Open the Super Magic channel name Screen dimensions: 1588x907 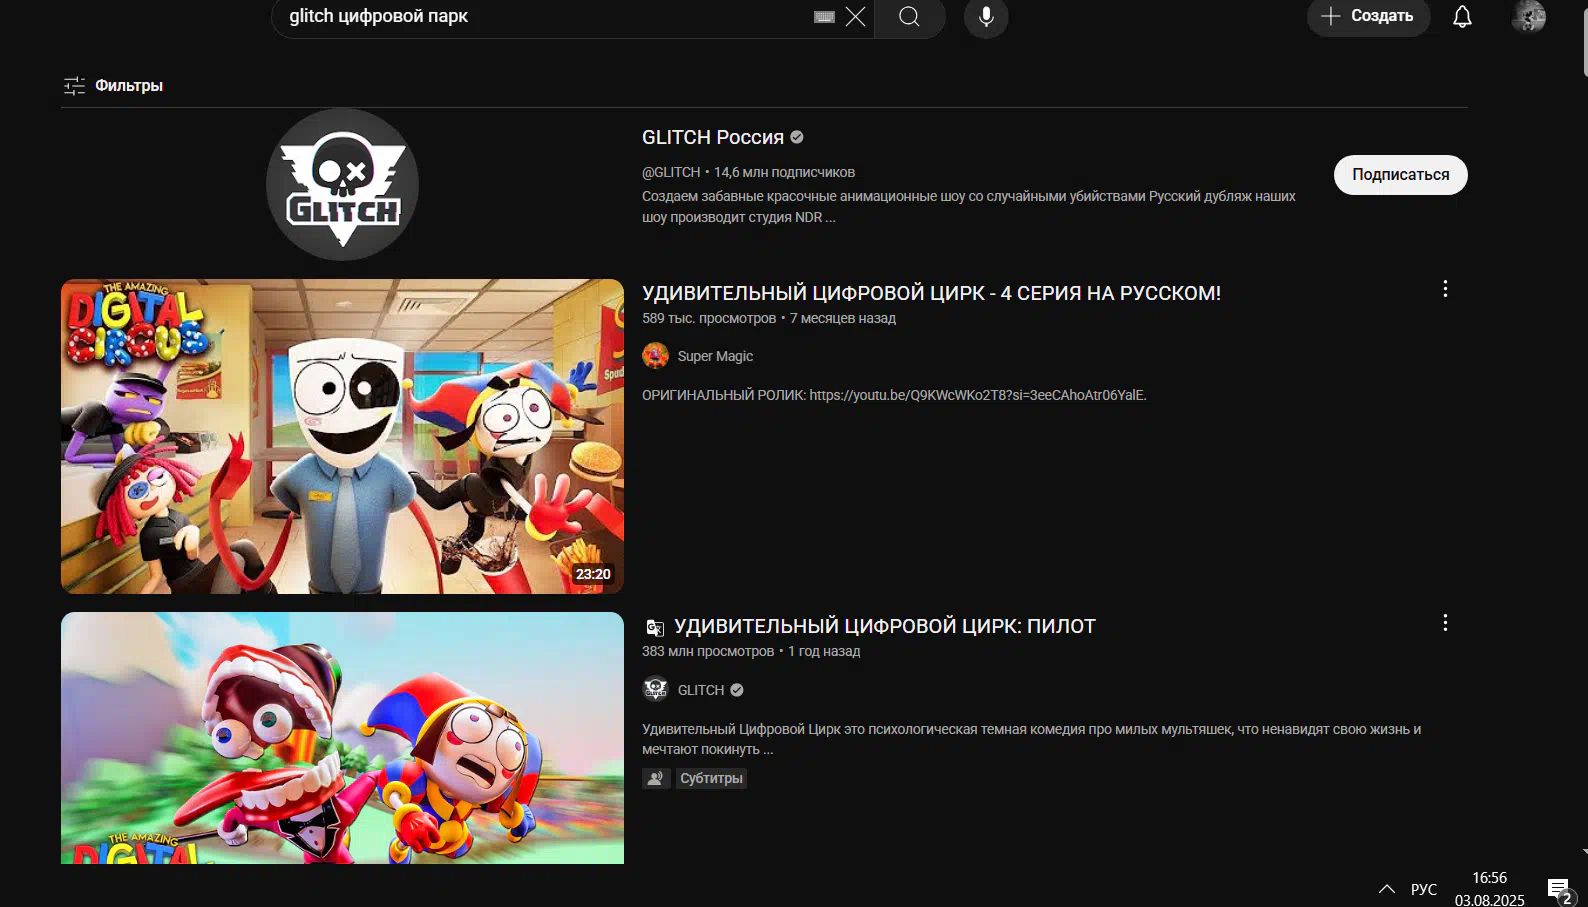pyautogui.click(x=715, y=356)
